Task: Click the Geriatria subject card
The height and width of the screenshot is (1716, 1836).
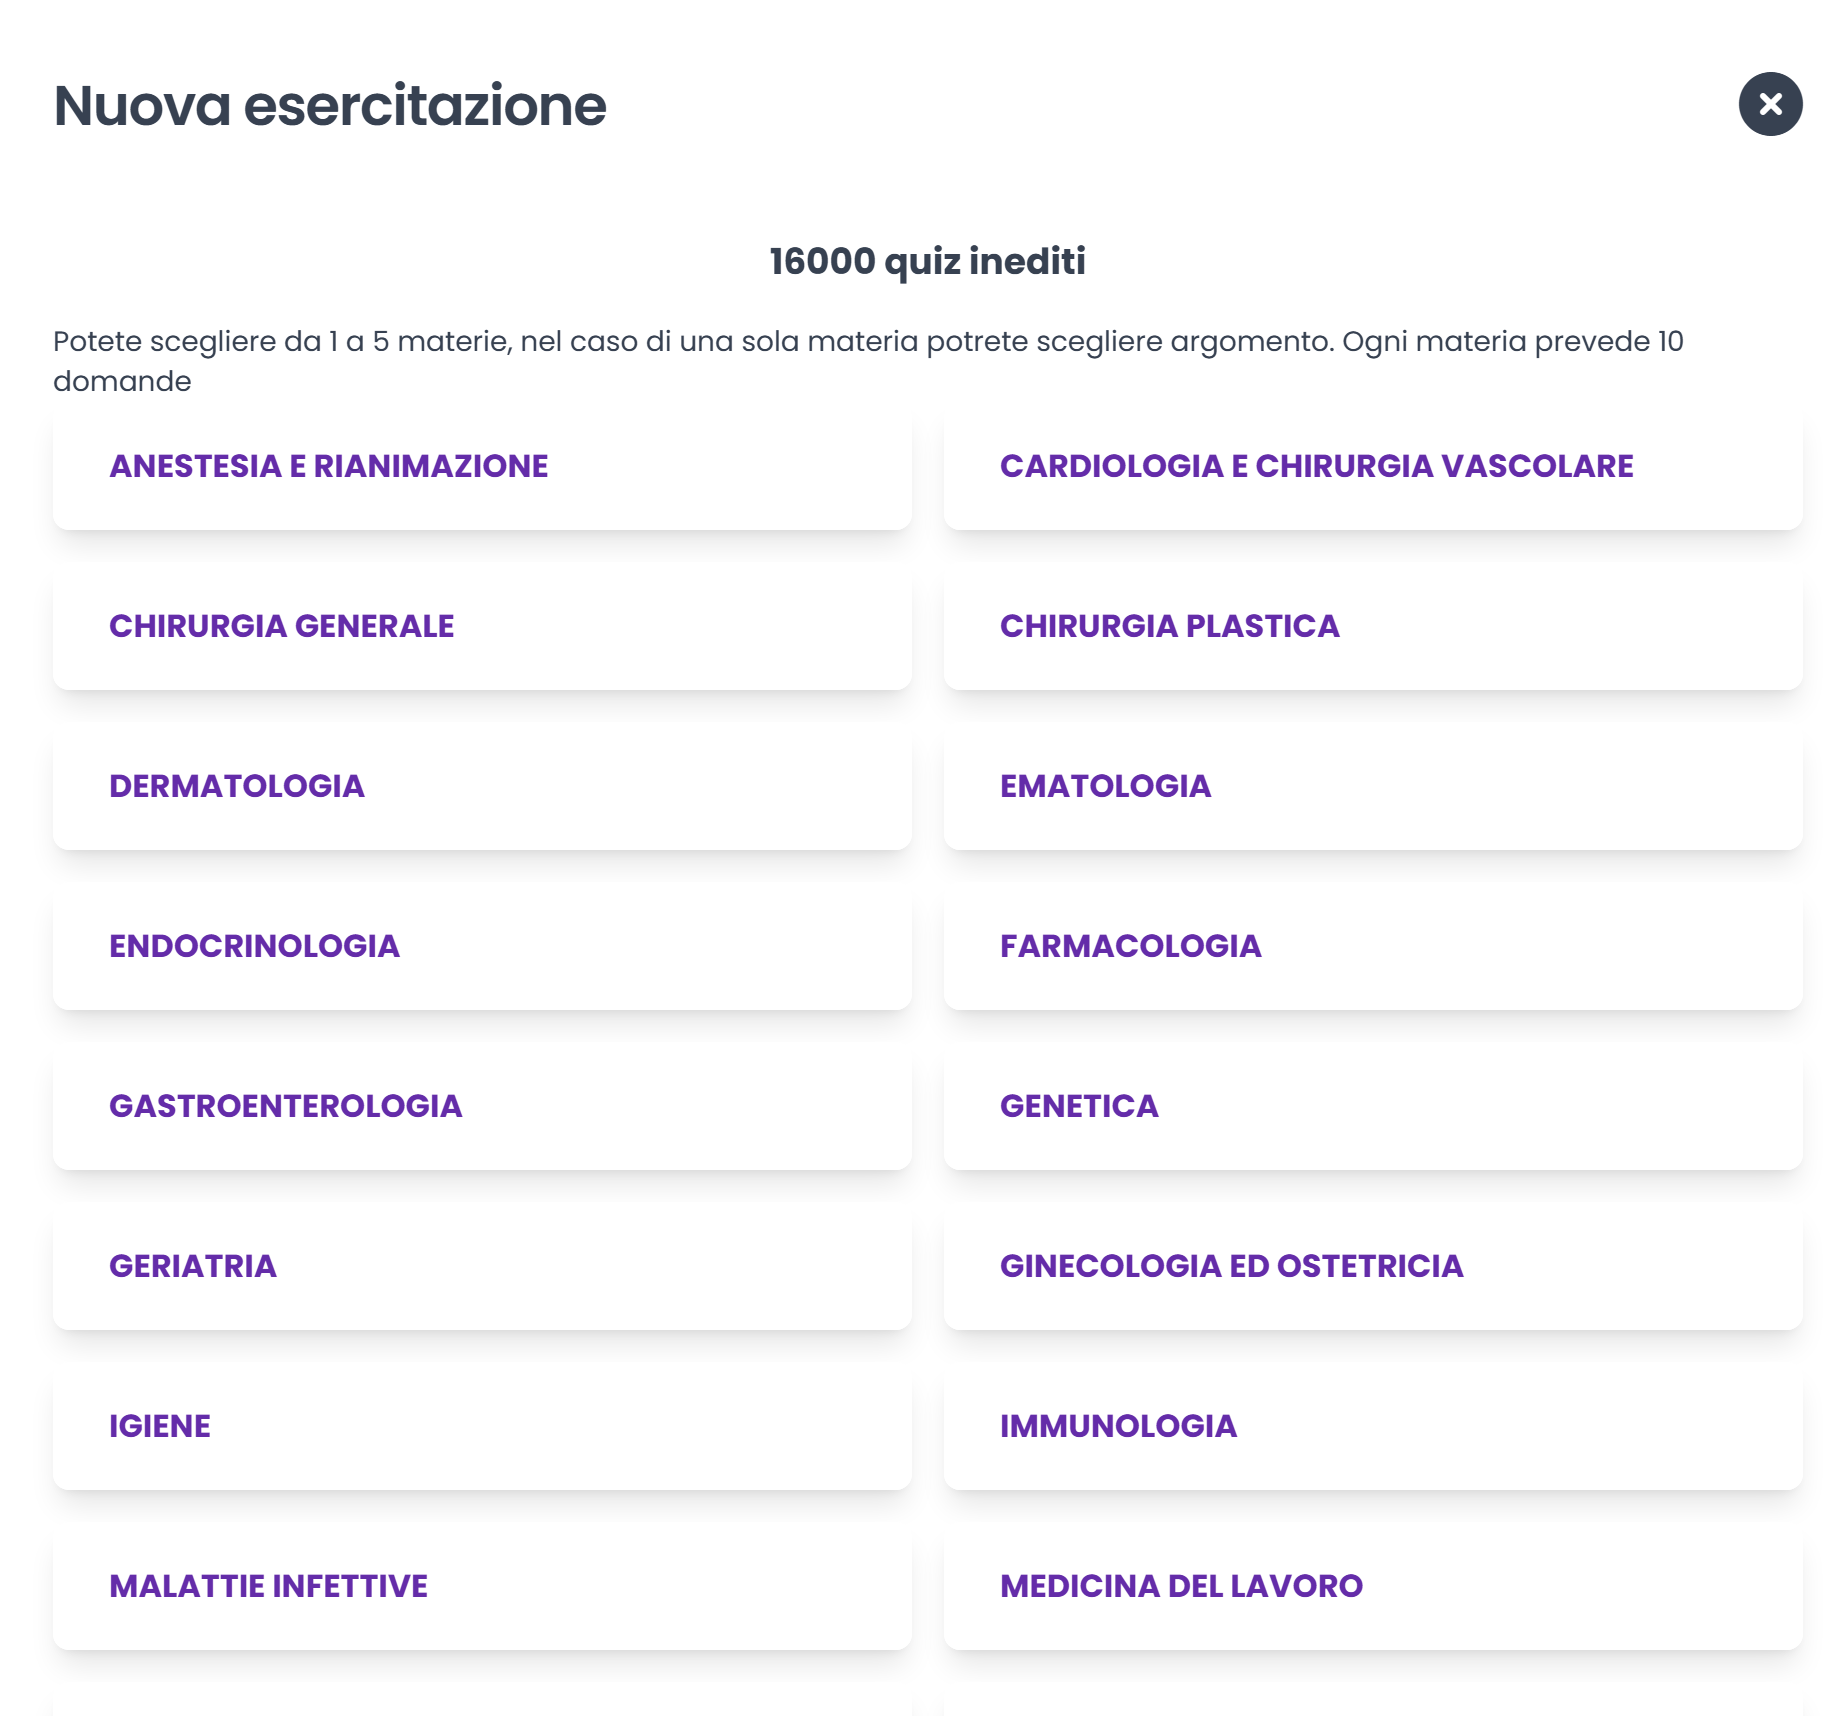Action: [x=482, y=1267]
